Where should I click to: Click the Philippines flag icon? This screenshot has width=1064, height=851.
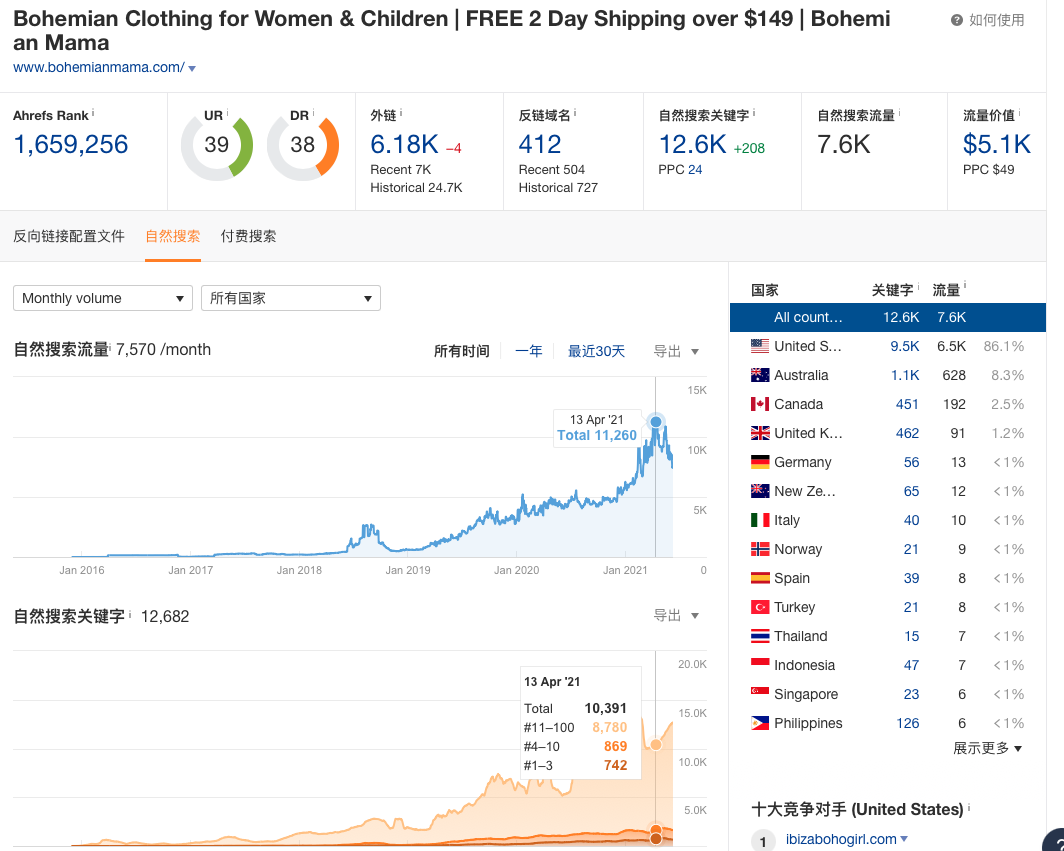click(x=760, y=723)
